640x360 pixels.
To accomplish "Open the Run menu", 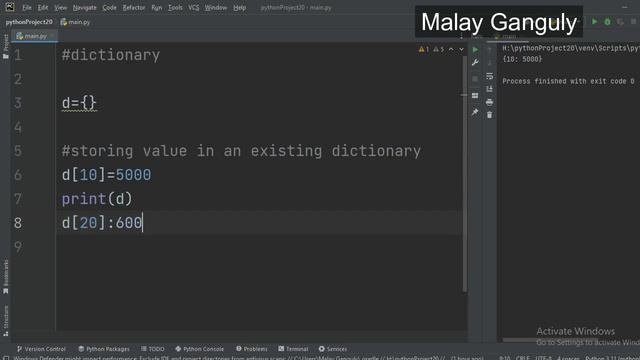I will tap(157, 7).
